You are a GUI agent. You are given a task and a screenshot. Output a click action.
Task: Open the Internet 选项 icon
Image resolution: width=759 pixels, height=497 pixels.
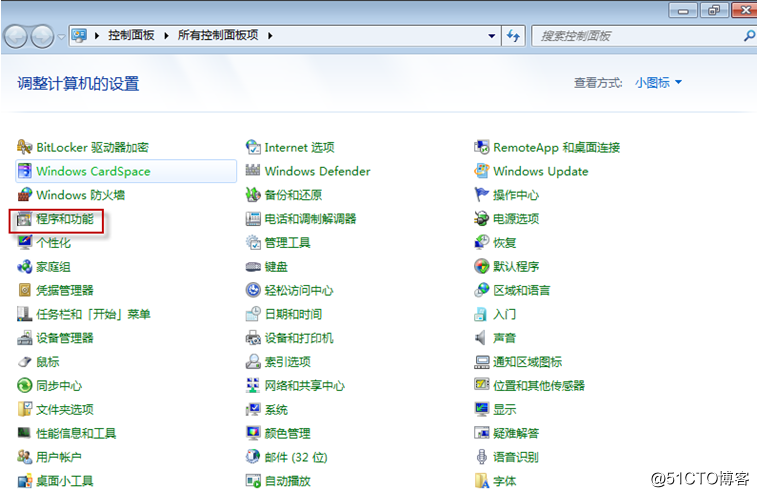[x=253, y=147]
